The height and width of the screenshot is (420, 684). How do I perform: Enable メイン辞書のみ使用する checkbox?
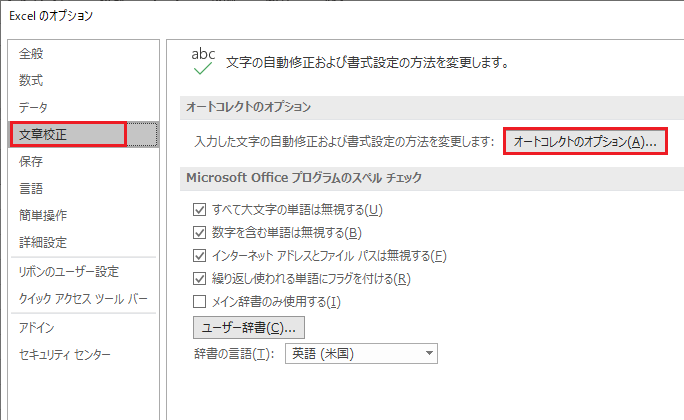coord(199,302)
